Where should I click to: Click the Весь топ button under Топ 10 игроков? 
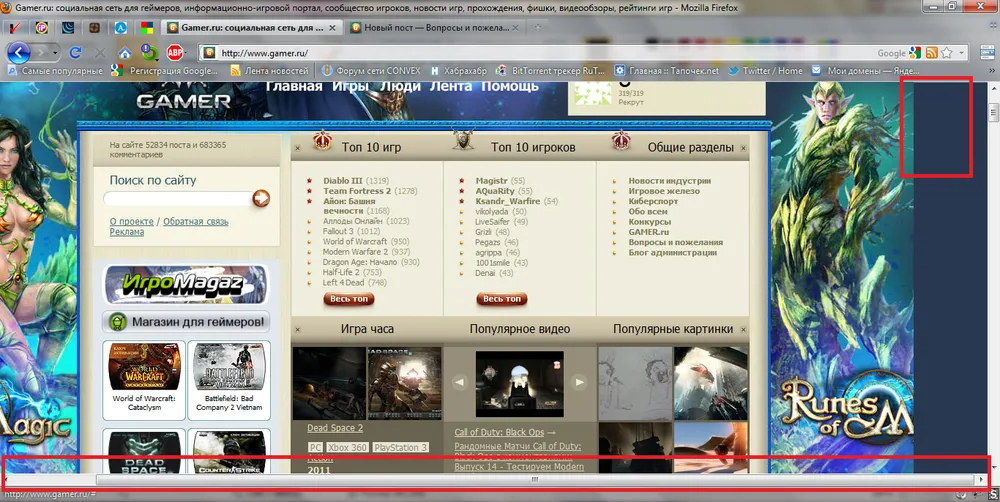tap(501, 299)
